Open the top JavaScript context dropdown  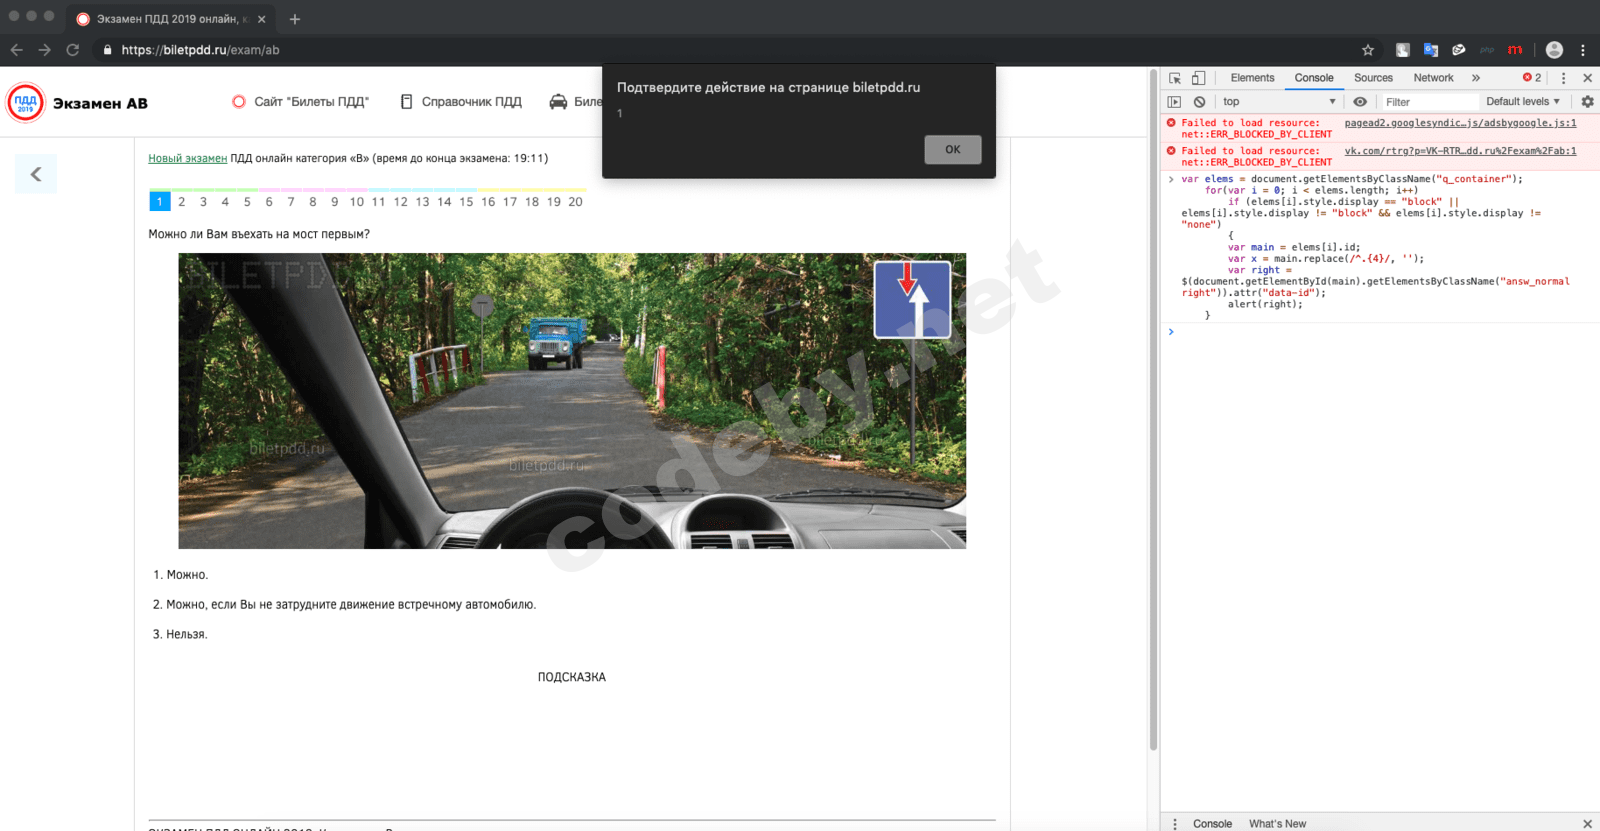tap(1278, 102)
